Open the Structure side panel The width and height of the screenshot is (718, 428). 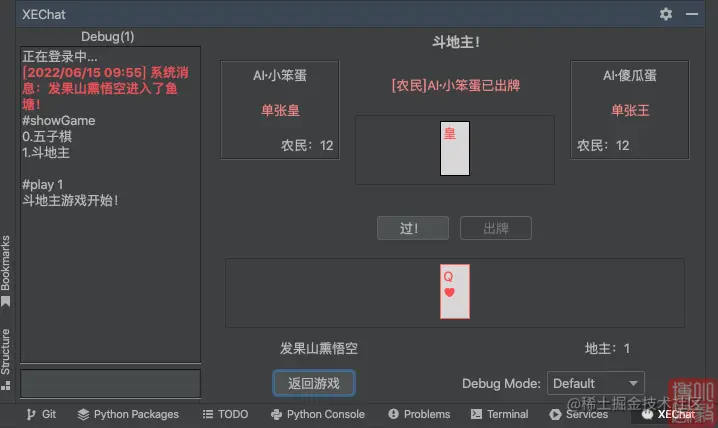(x=5, y=359)
